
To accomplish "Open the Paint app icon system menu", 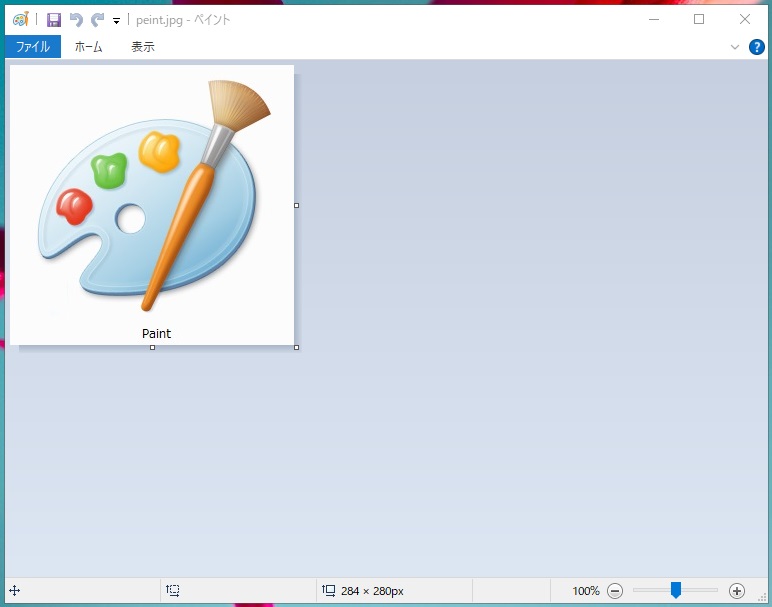I will pos(20,19).
